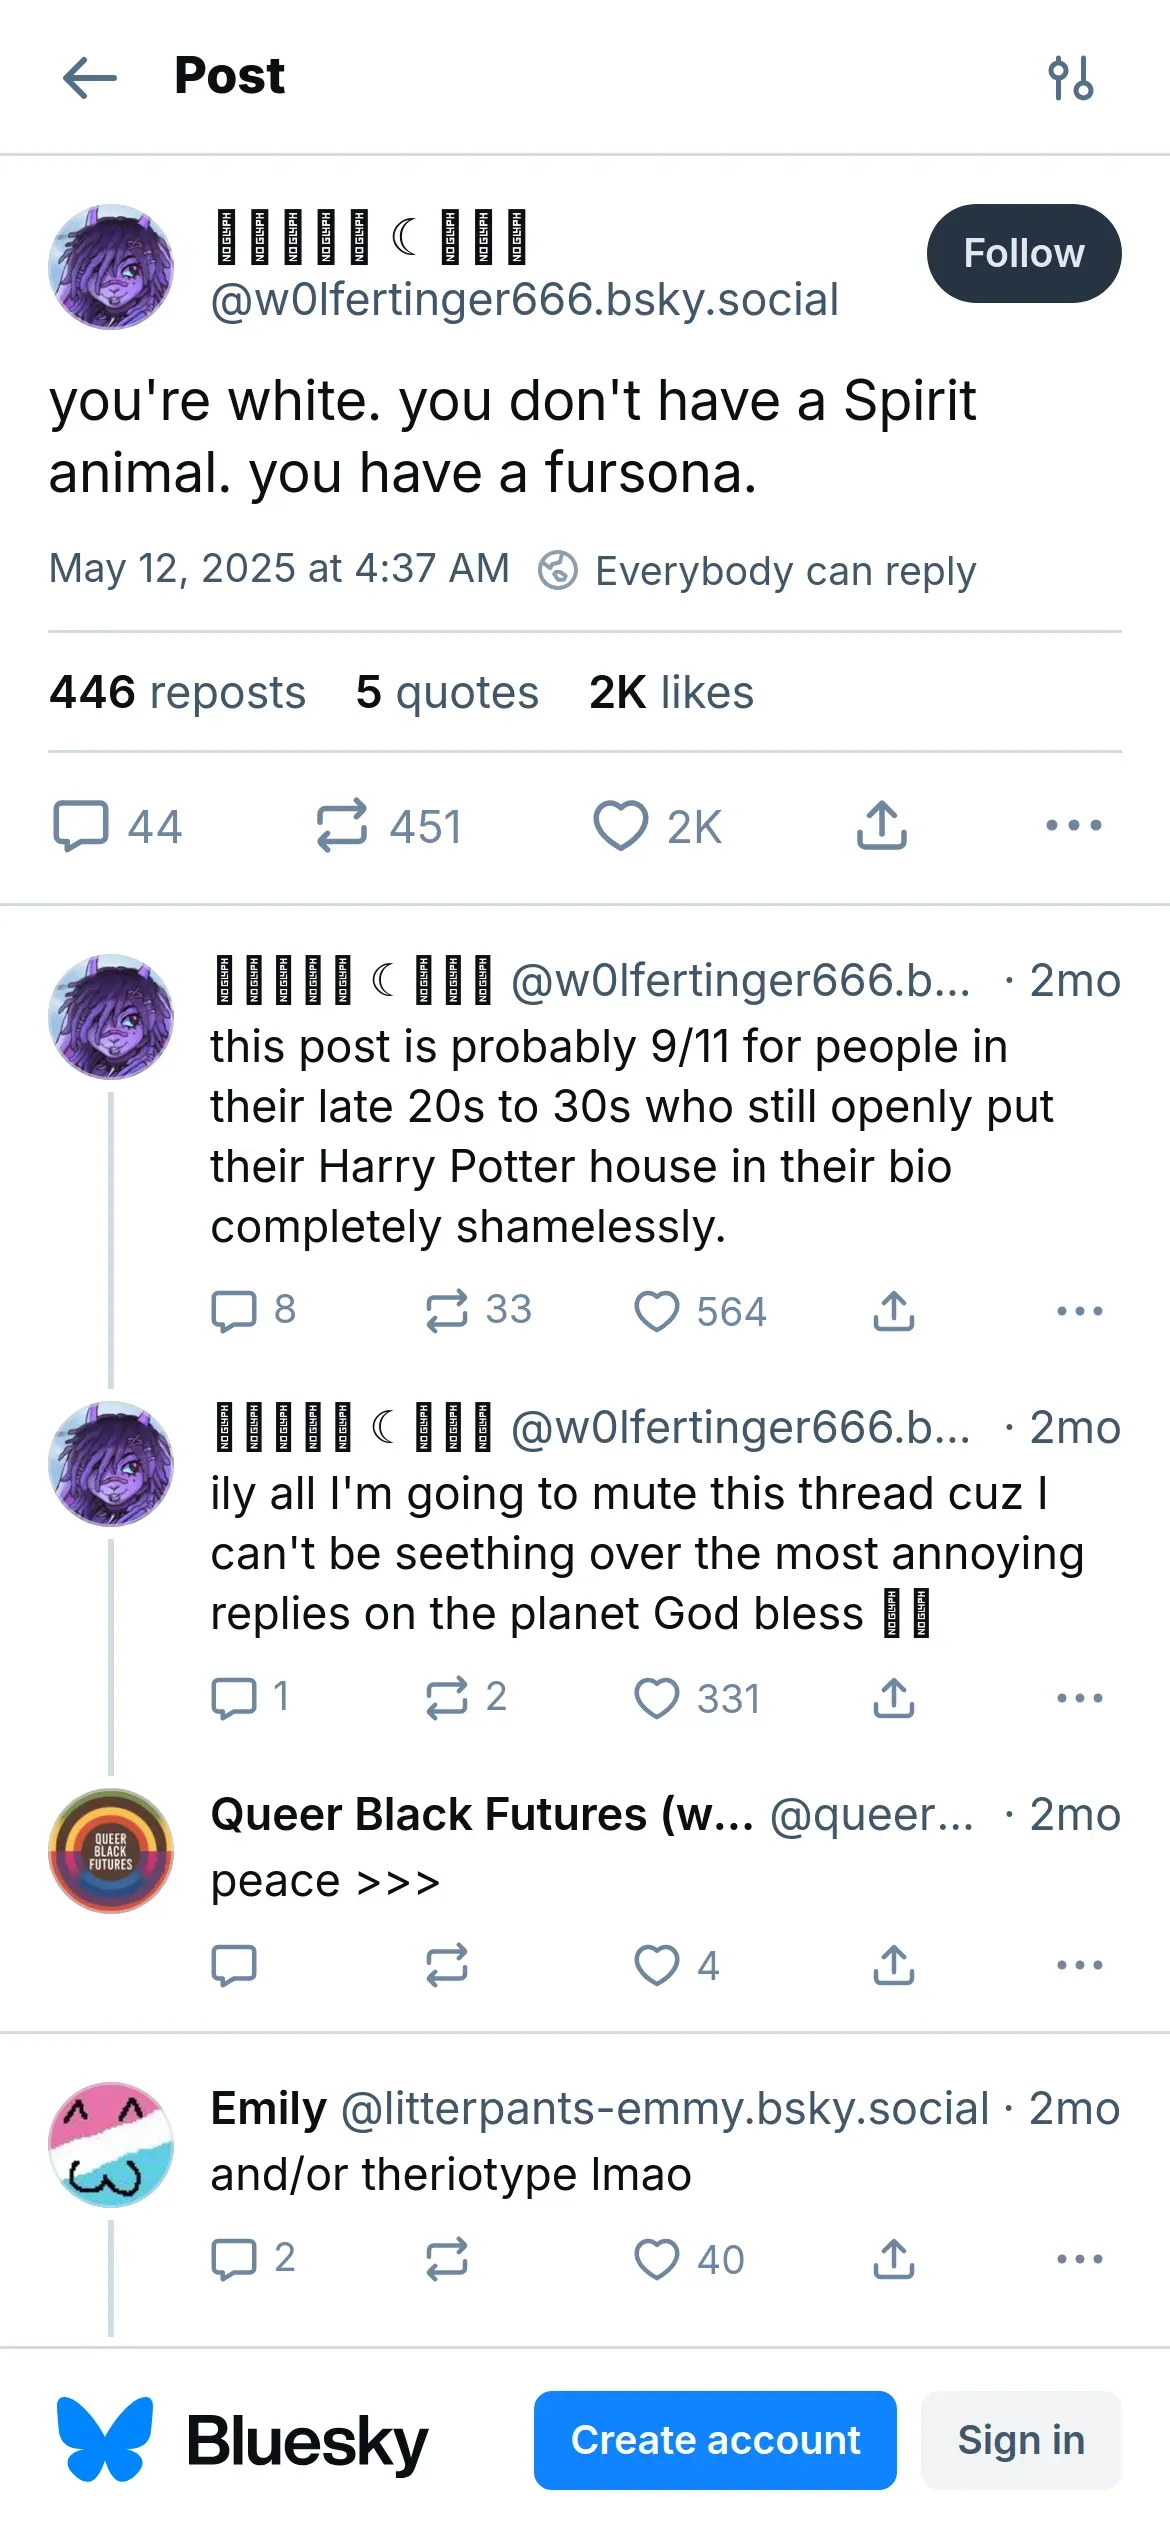Like the main post with the heart
The image size is (1170, 2532).
pyautogui.click(x=621, y=826)
